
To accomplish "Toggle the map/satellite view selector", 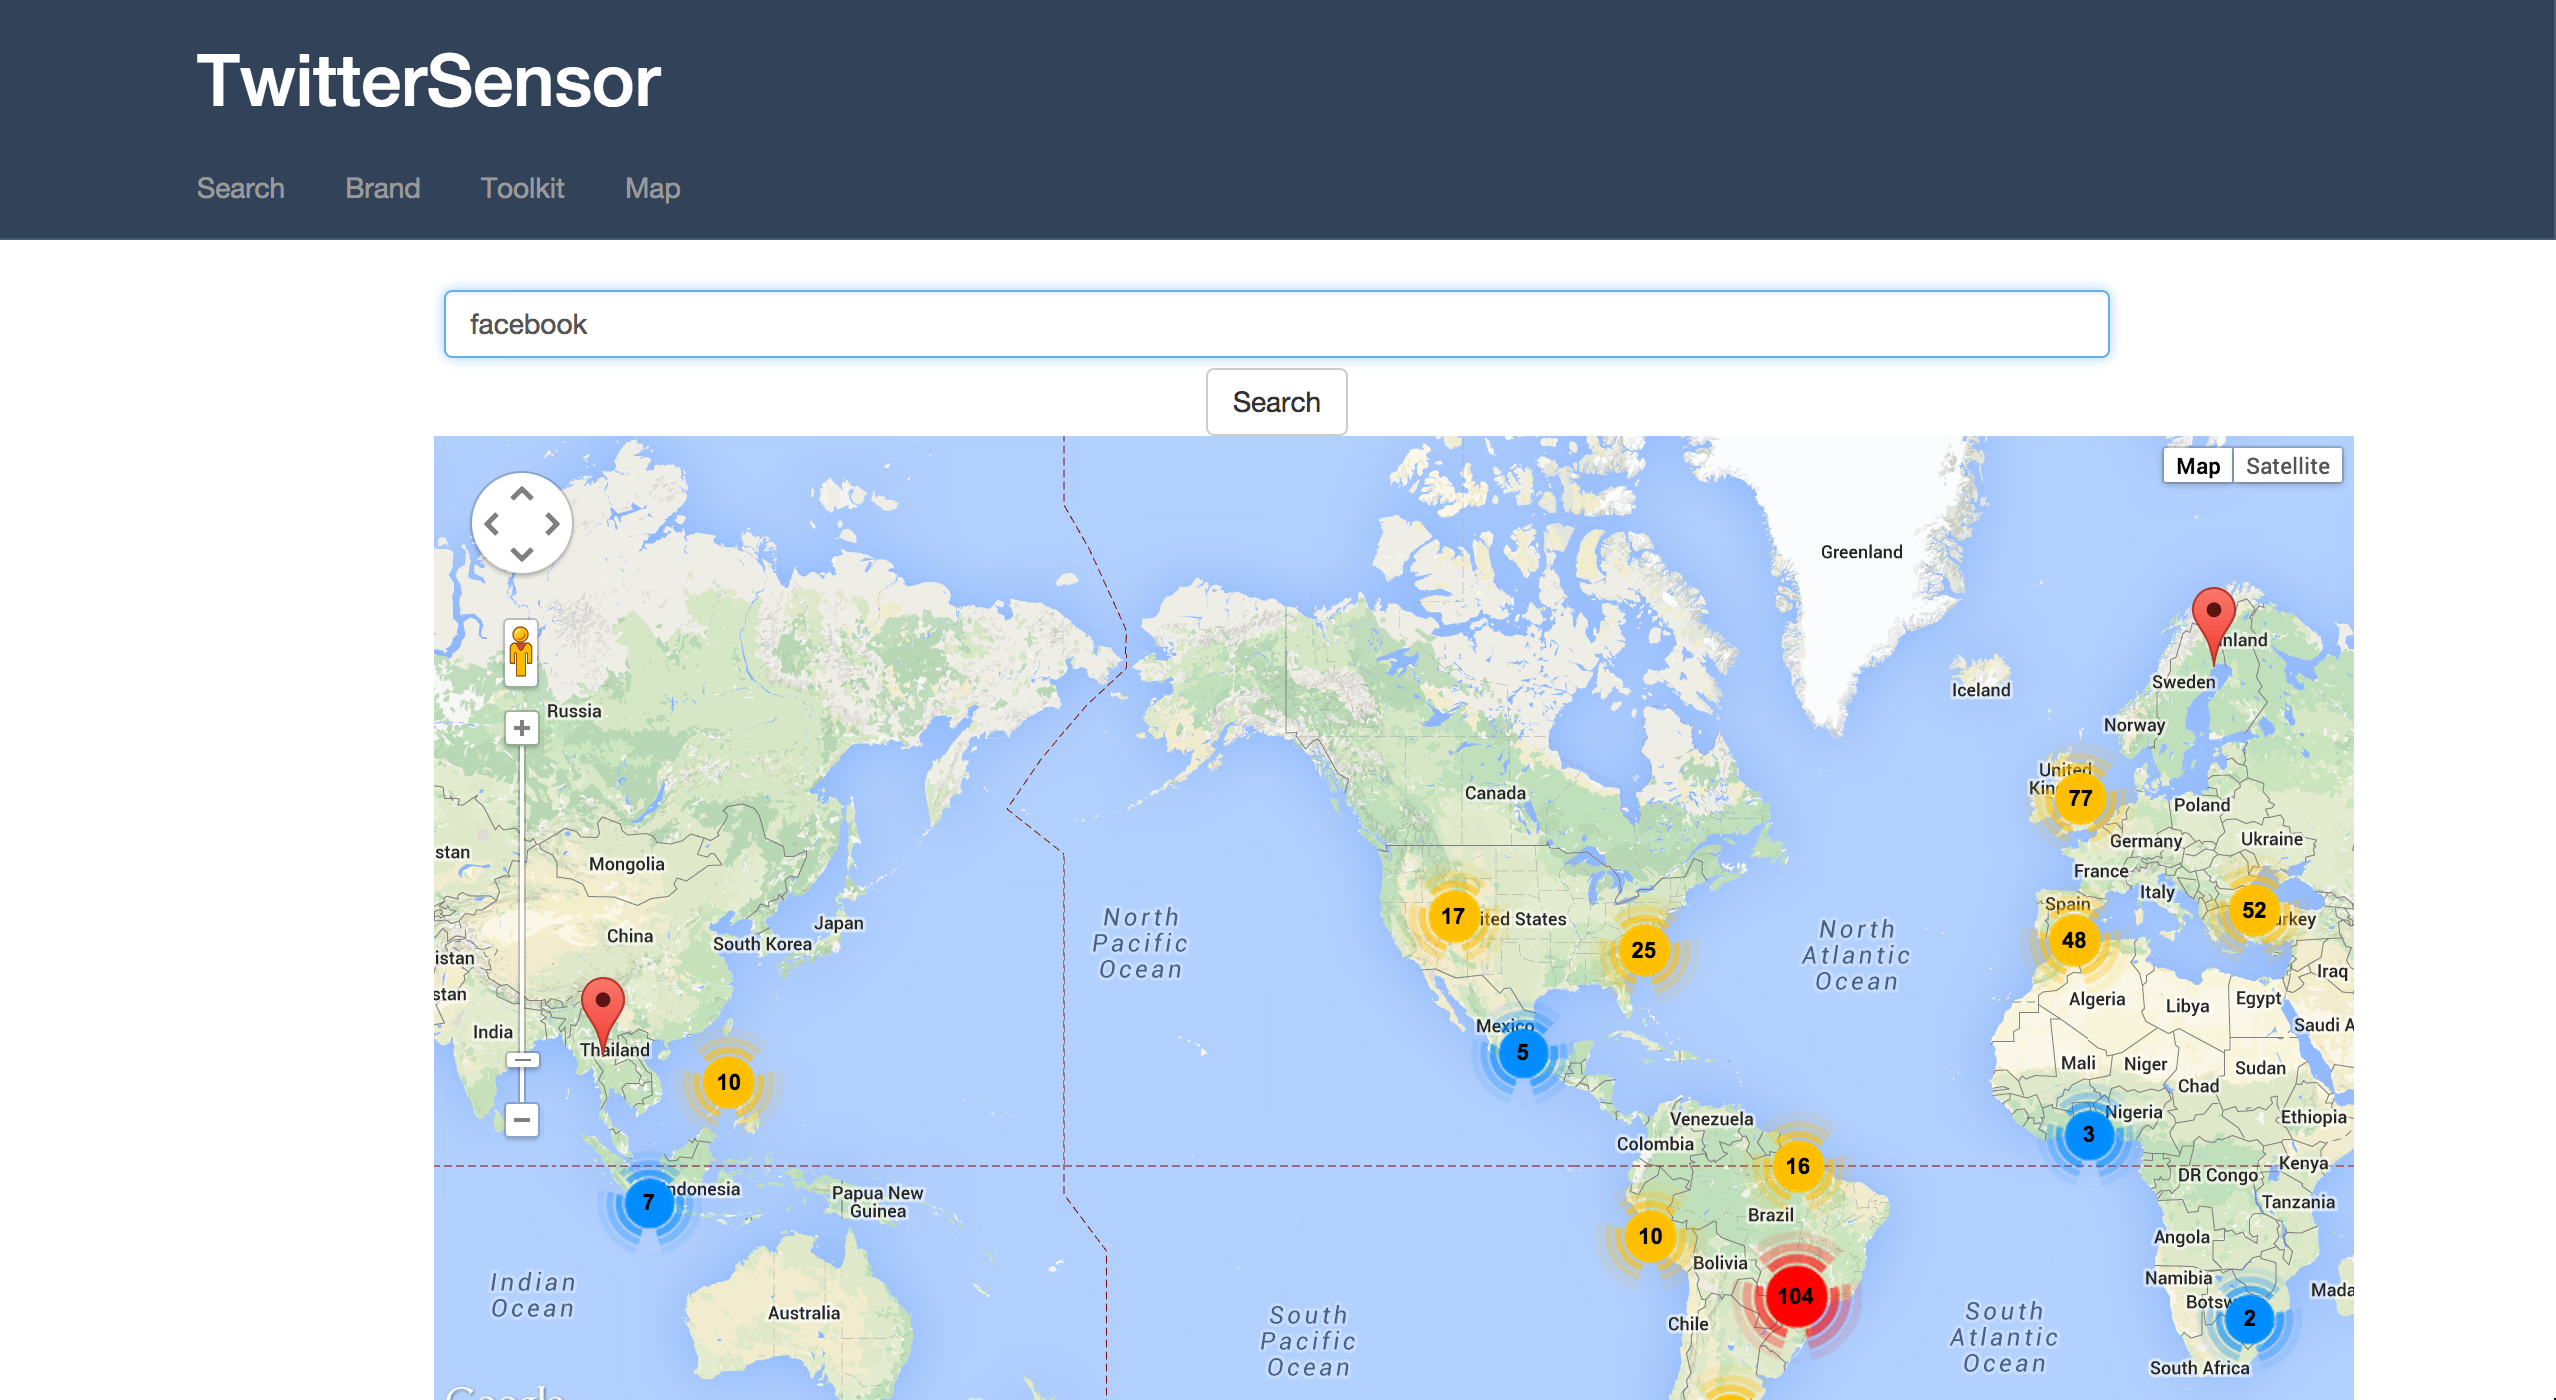I will [x=2287, y=466].
